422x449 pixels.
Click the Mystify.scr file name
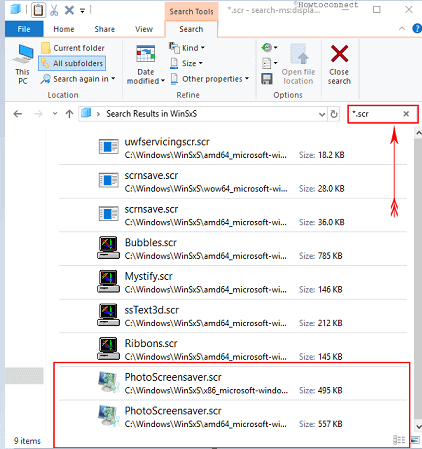(149, 277)
